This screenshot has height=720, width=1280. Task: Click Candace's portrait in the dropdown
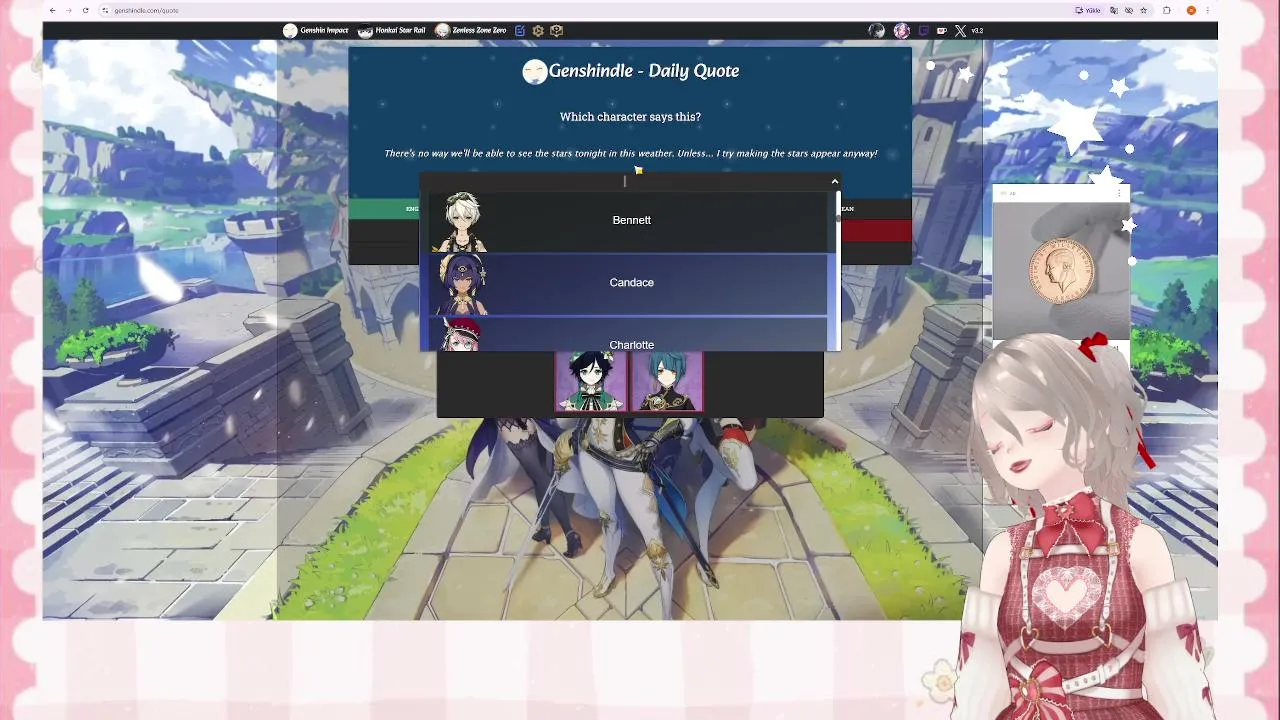pyautogui.click(x=461, y=284)
